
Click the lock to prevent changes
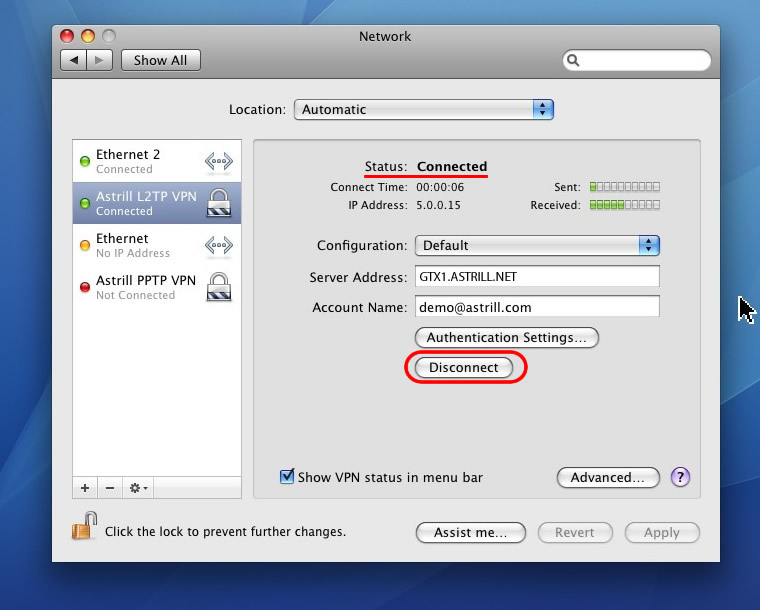click(x=84, y=526)
